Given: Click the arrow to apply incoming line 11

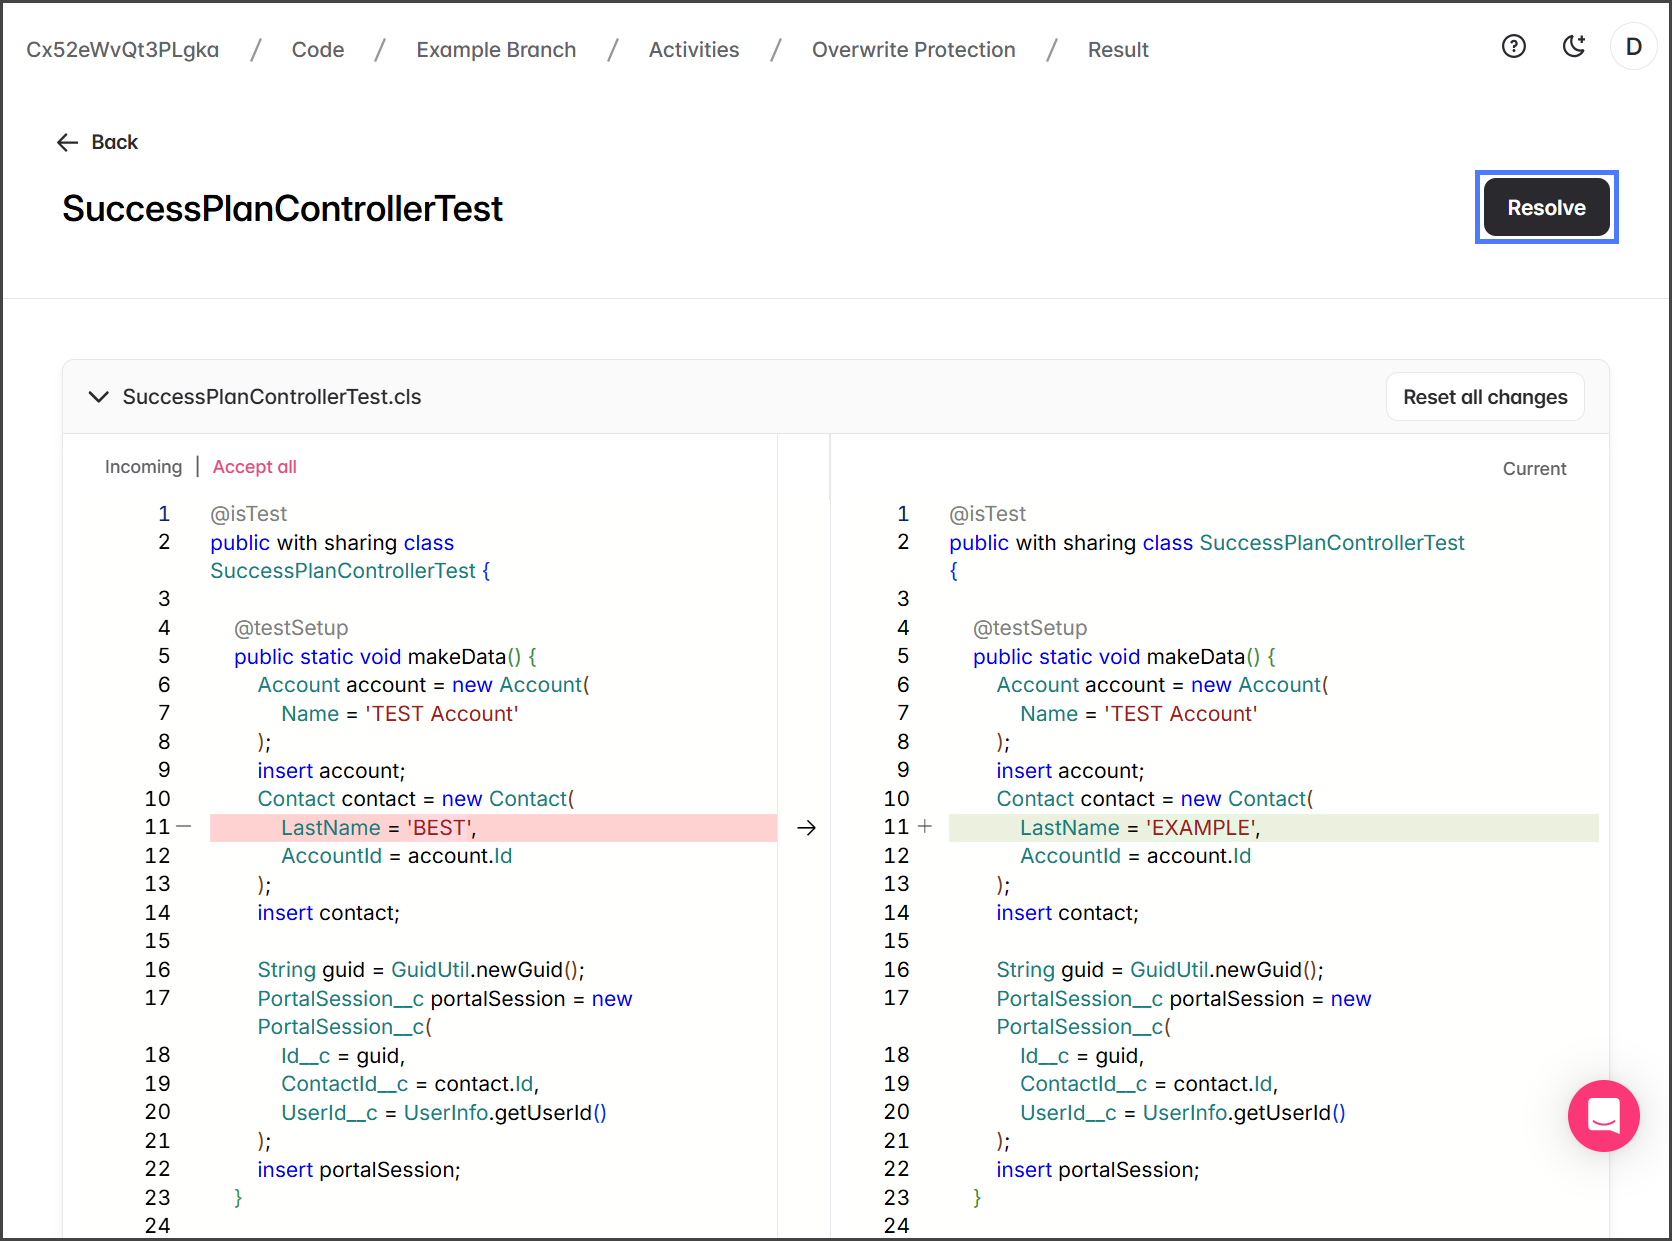Looking at the screenshot, I should pos(806,828).
